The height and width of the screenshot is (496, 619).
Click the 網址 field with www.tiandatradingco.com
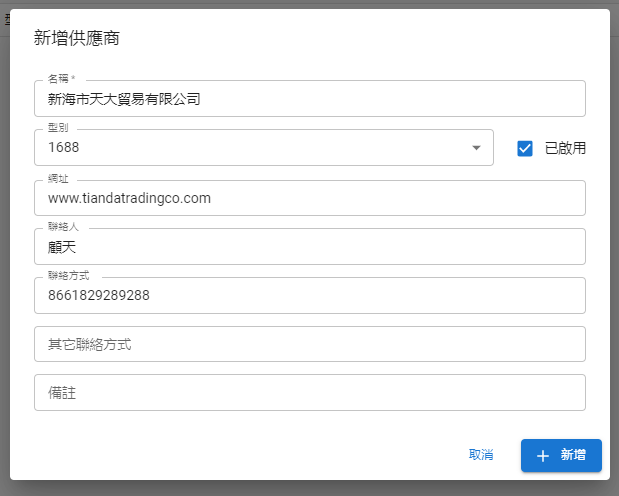point(310,198)
